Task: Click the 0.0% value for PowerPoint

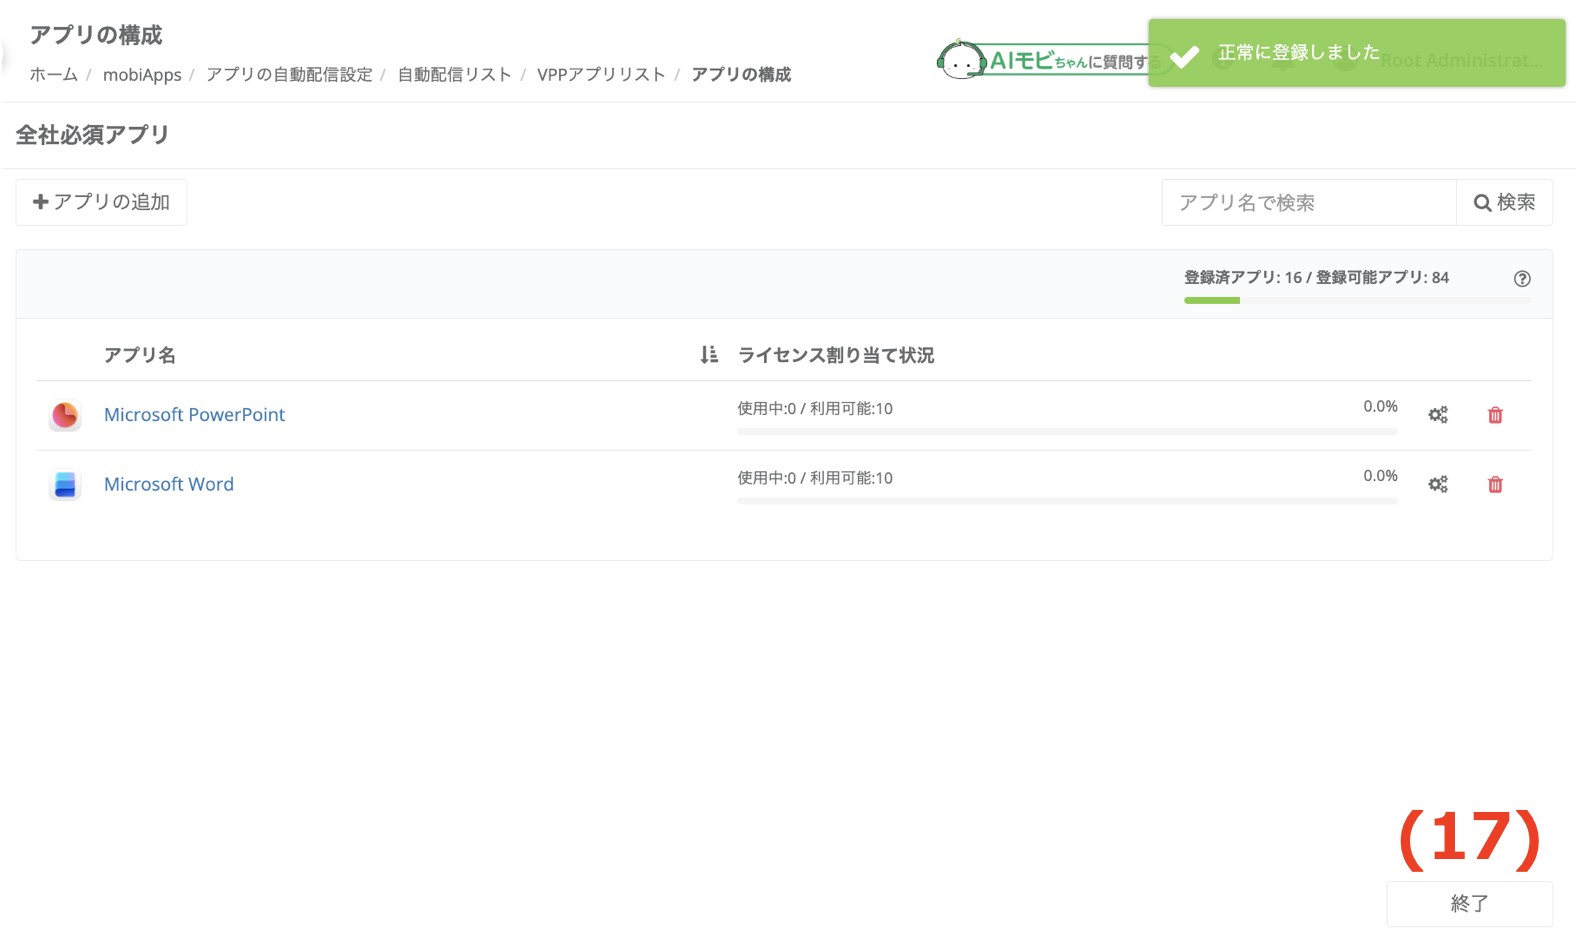Action: pos(1380,406)
